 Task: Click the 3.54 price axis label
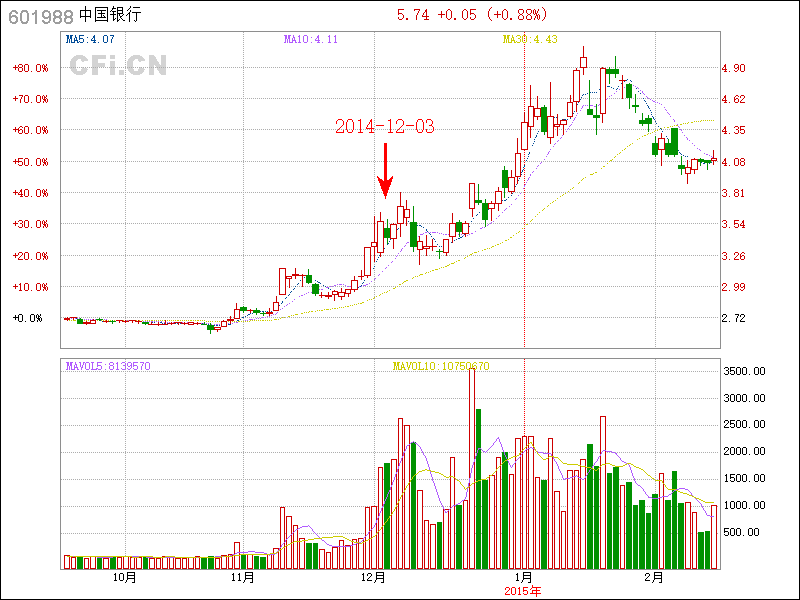click(x=734, y=224)
